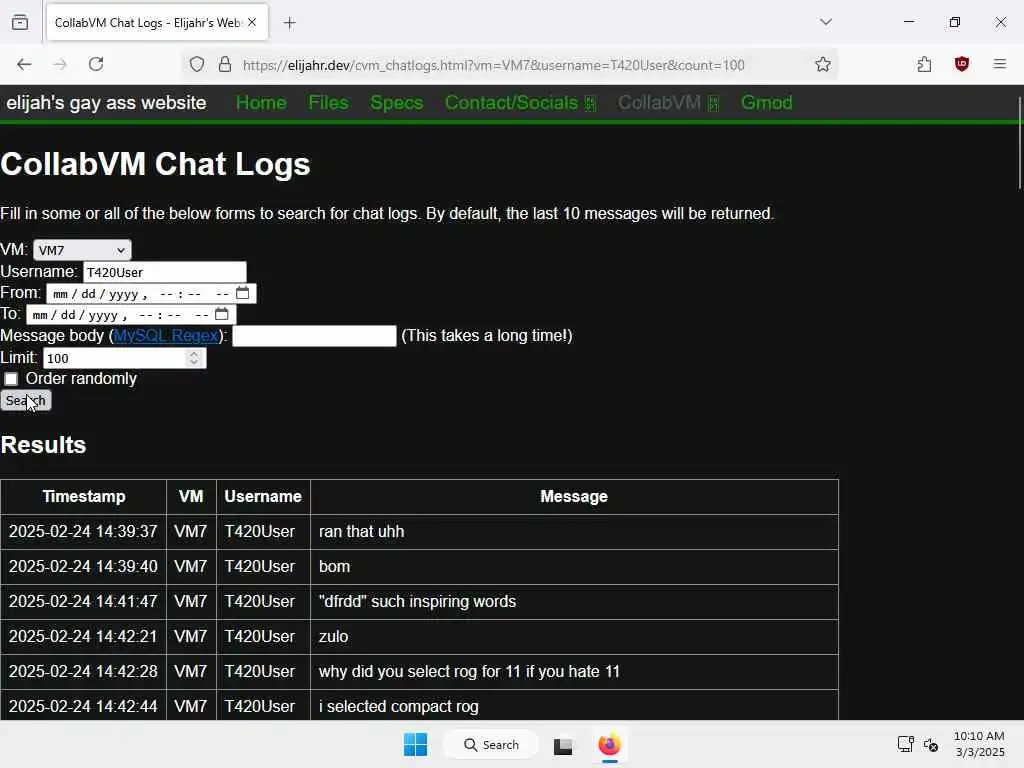The width and height of the screenshot is (1024, 768).
Task: Open the Home menu link
Action: coord(261,103)
